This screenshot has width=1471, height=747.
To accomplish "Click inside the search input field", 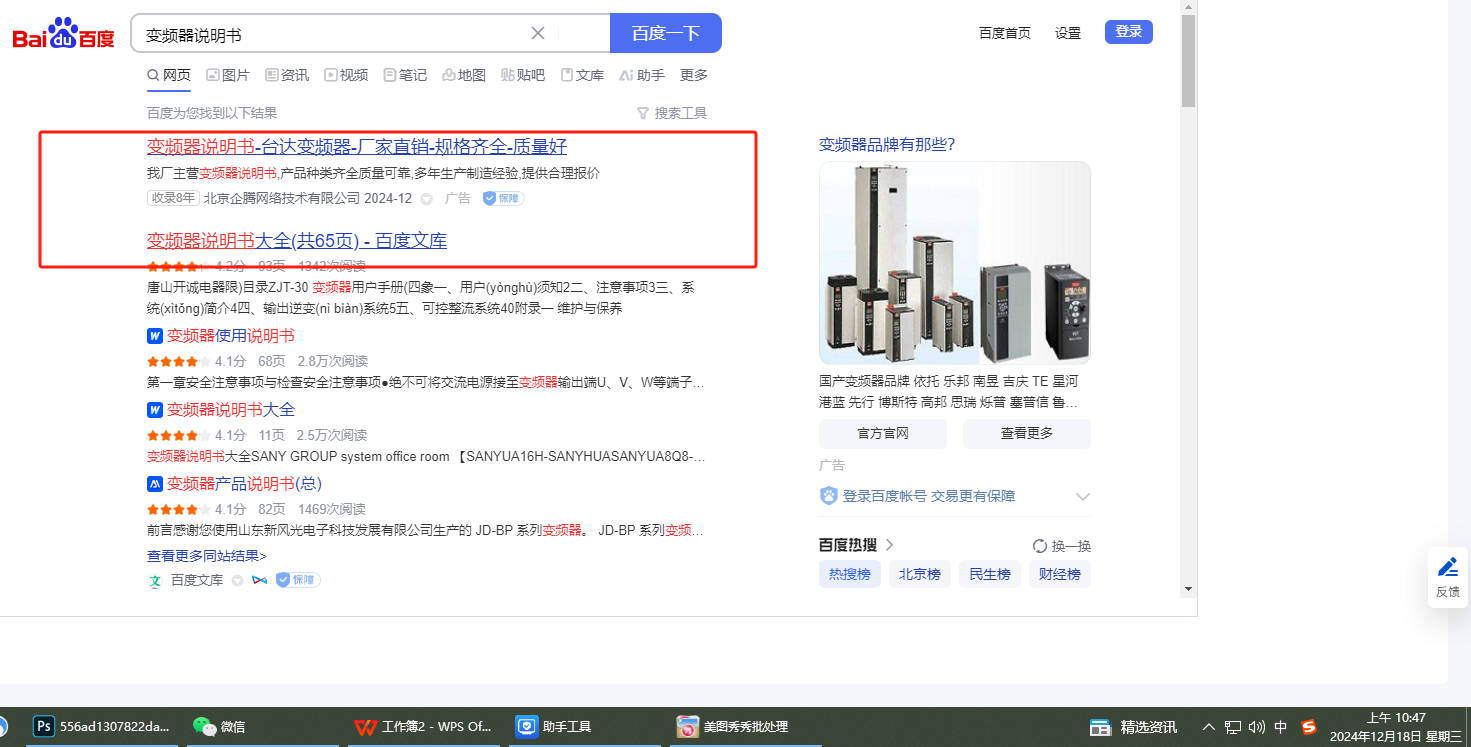I will (330, 34).
